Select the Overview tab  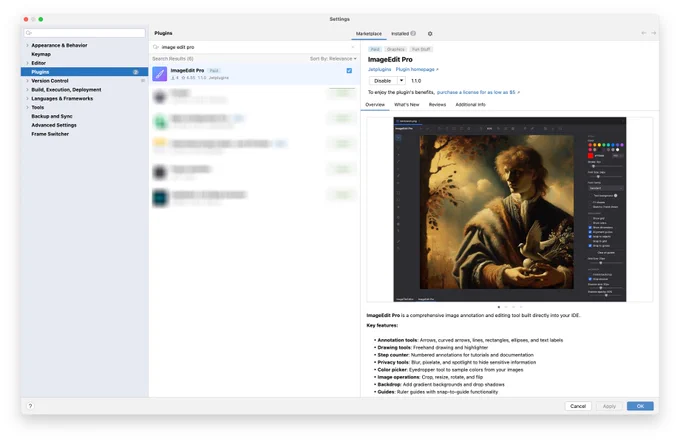(x=375, y=105)
